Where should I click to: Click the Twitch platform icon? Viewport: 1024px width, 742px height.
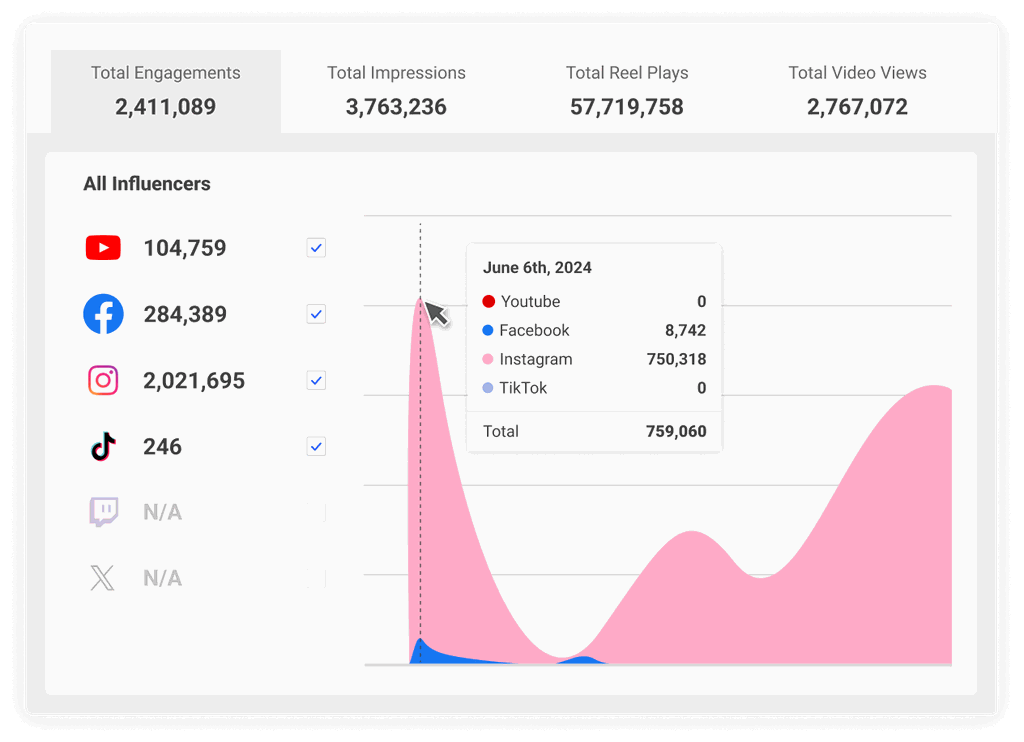[103, 513]
